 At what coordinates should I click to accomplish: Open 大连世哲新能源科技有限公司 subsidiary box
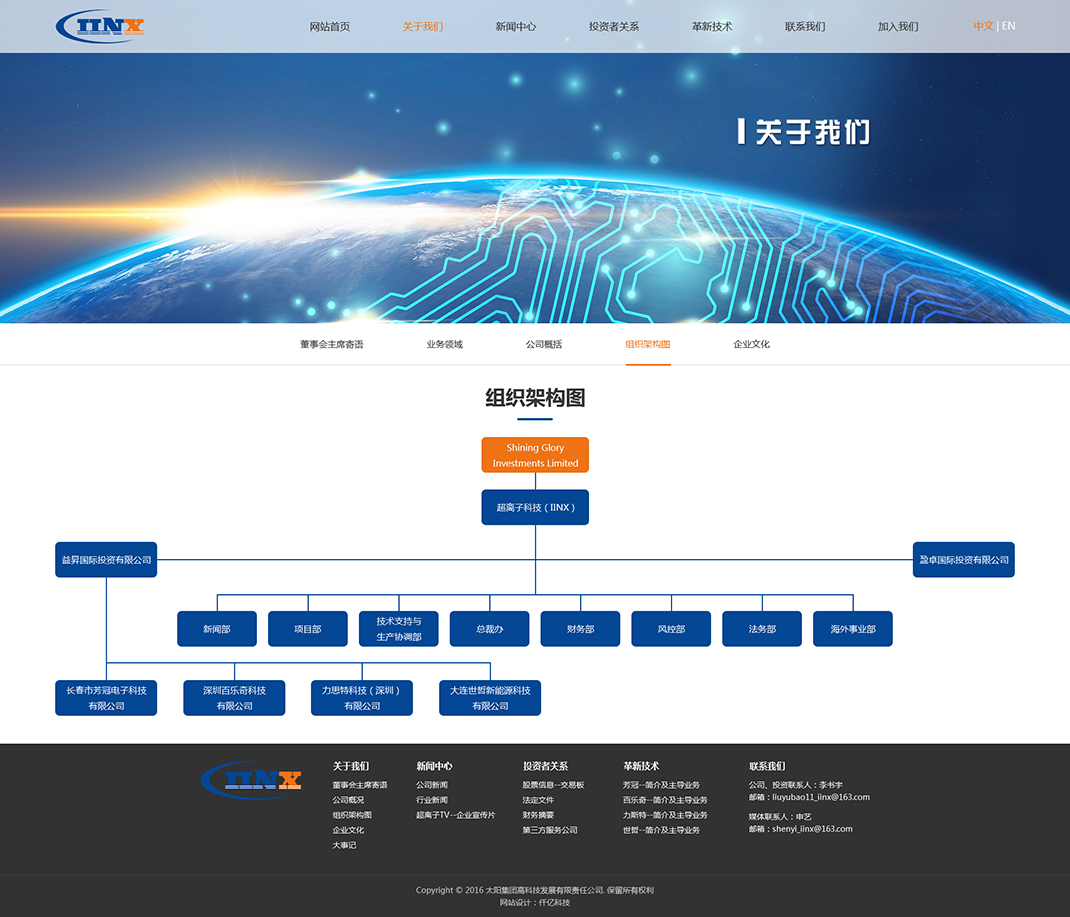490,698
